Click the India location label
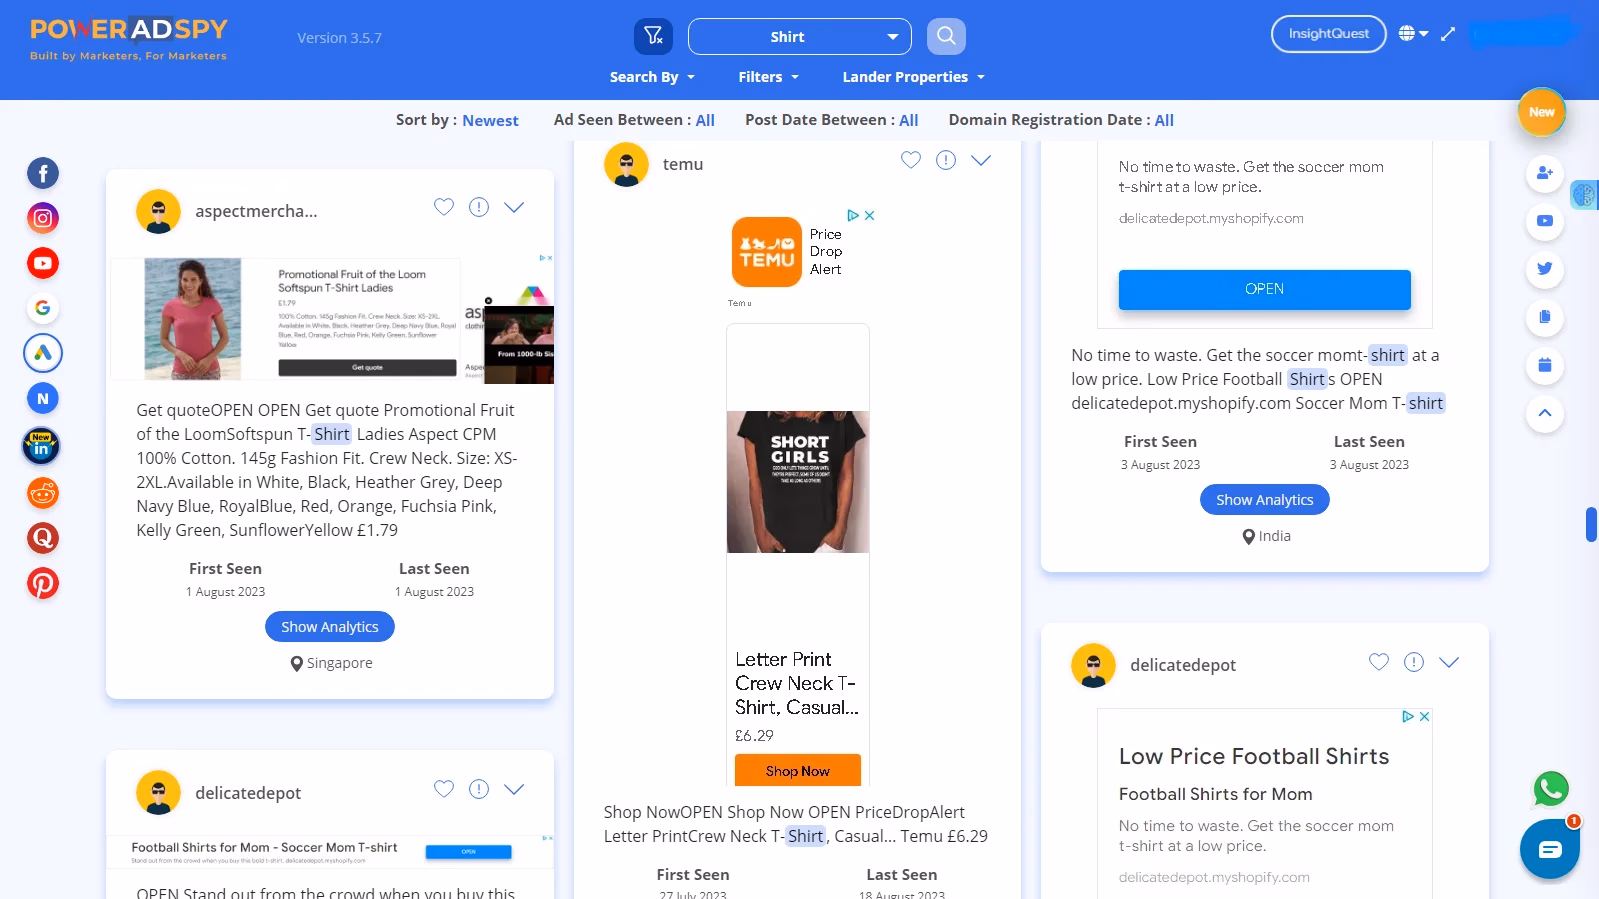This screenshot has height=899, width=1599. 1267,536
